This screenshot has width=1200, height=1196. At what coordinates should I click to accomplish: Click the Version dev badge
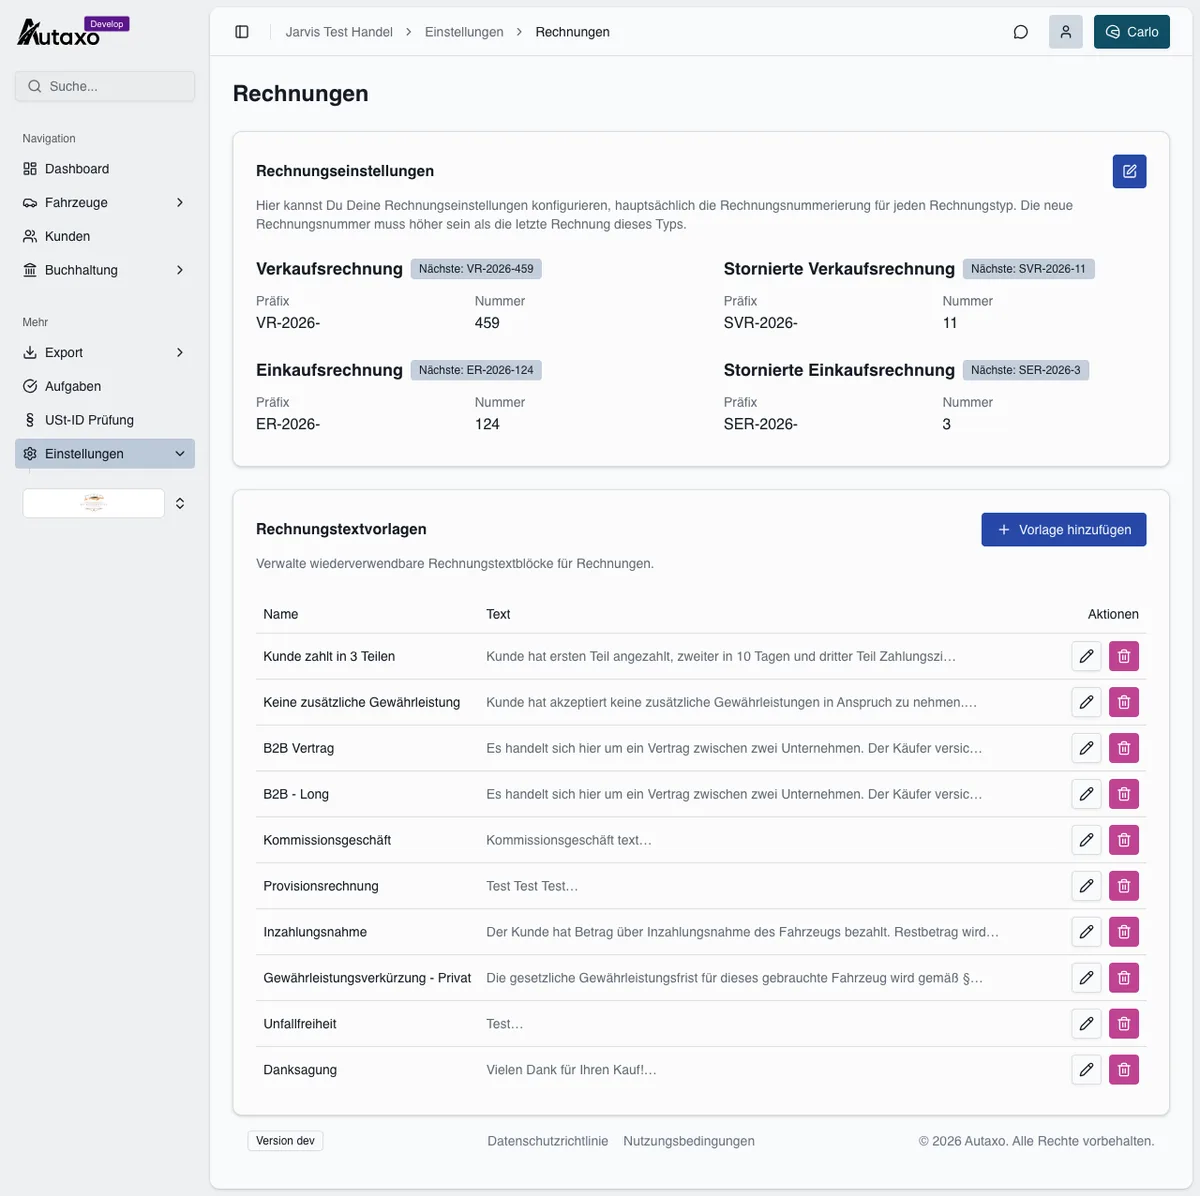[x=285, y=1141]
